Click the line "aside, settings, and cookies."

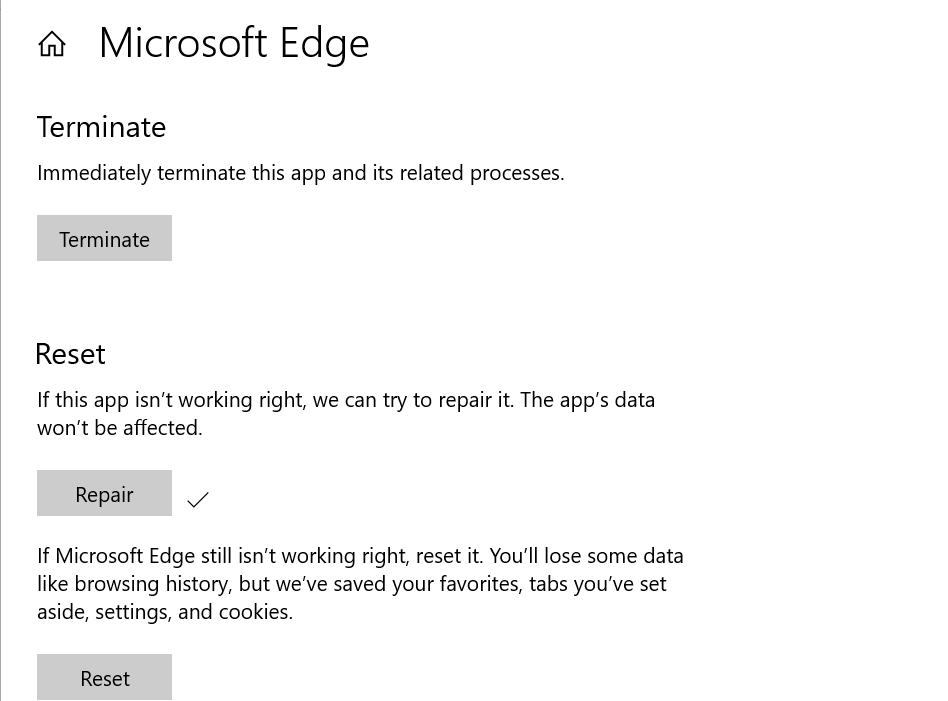click(x=165, y=612)
